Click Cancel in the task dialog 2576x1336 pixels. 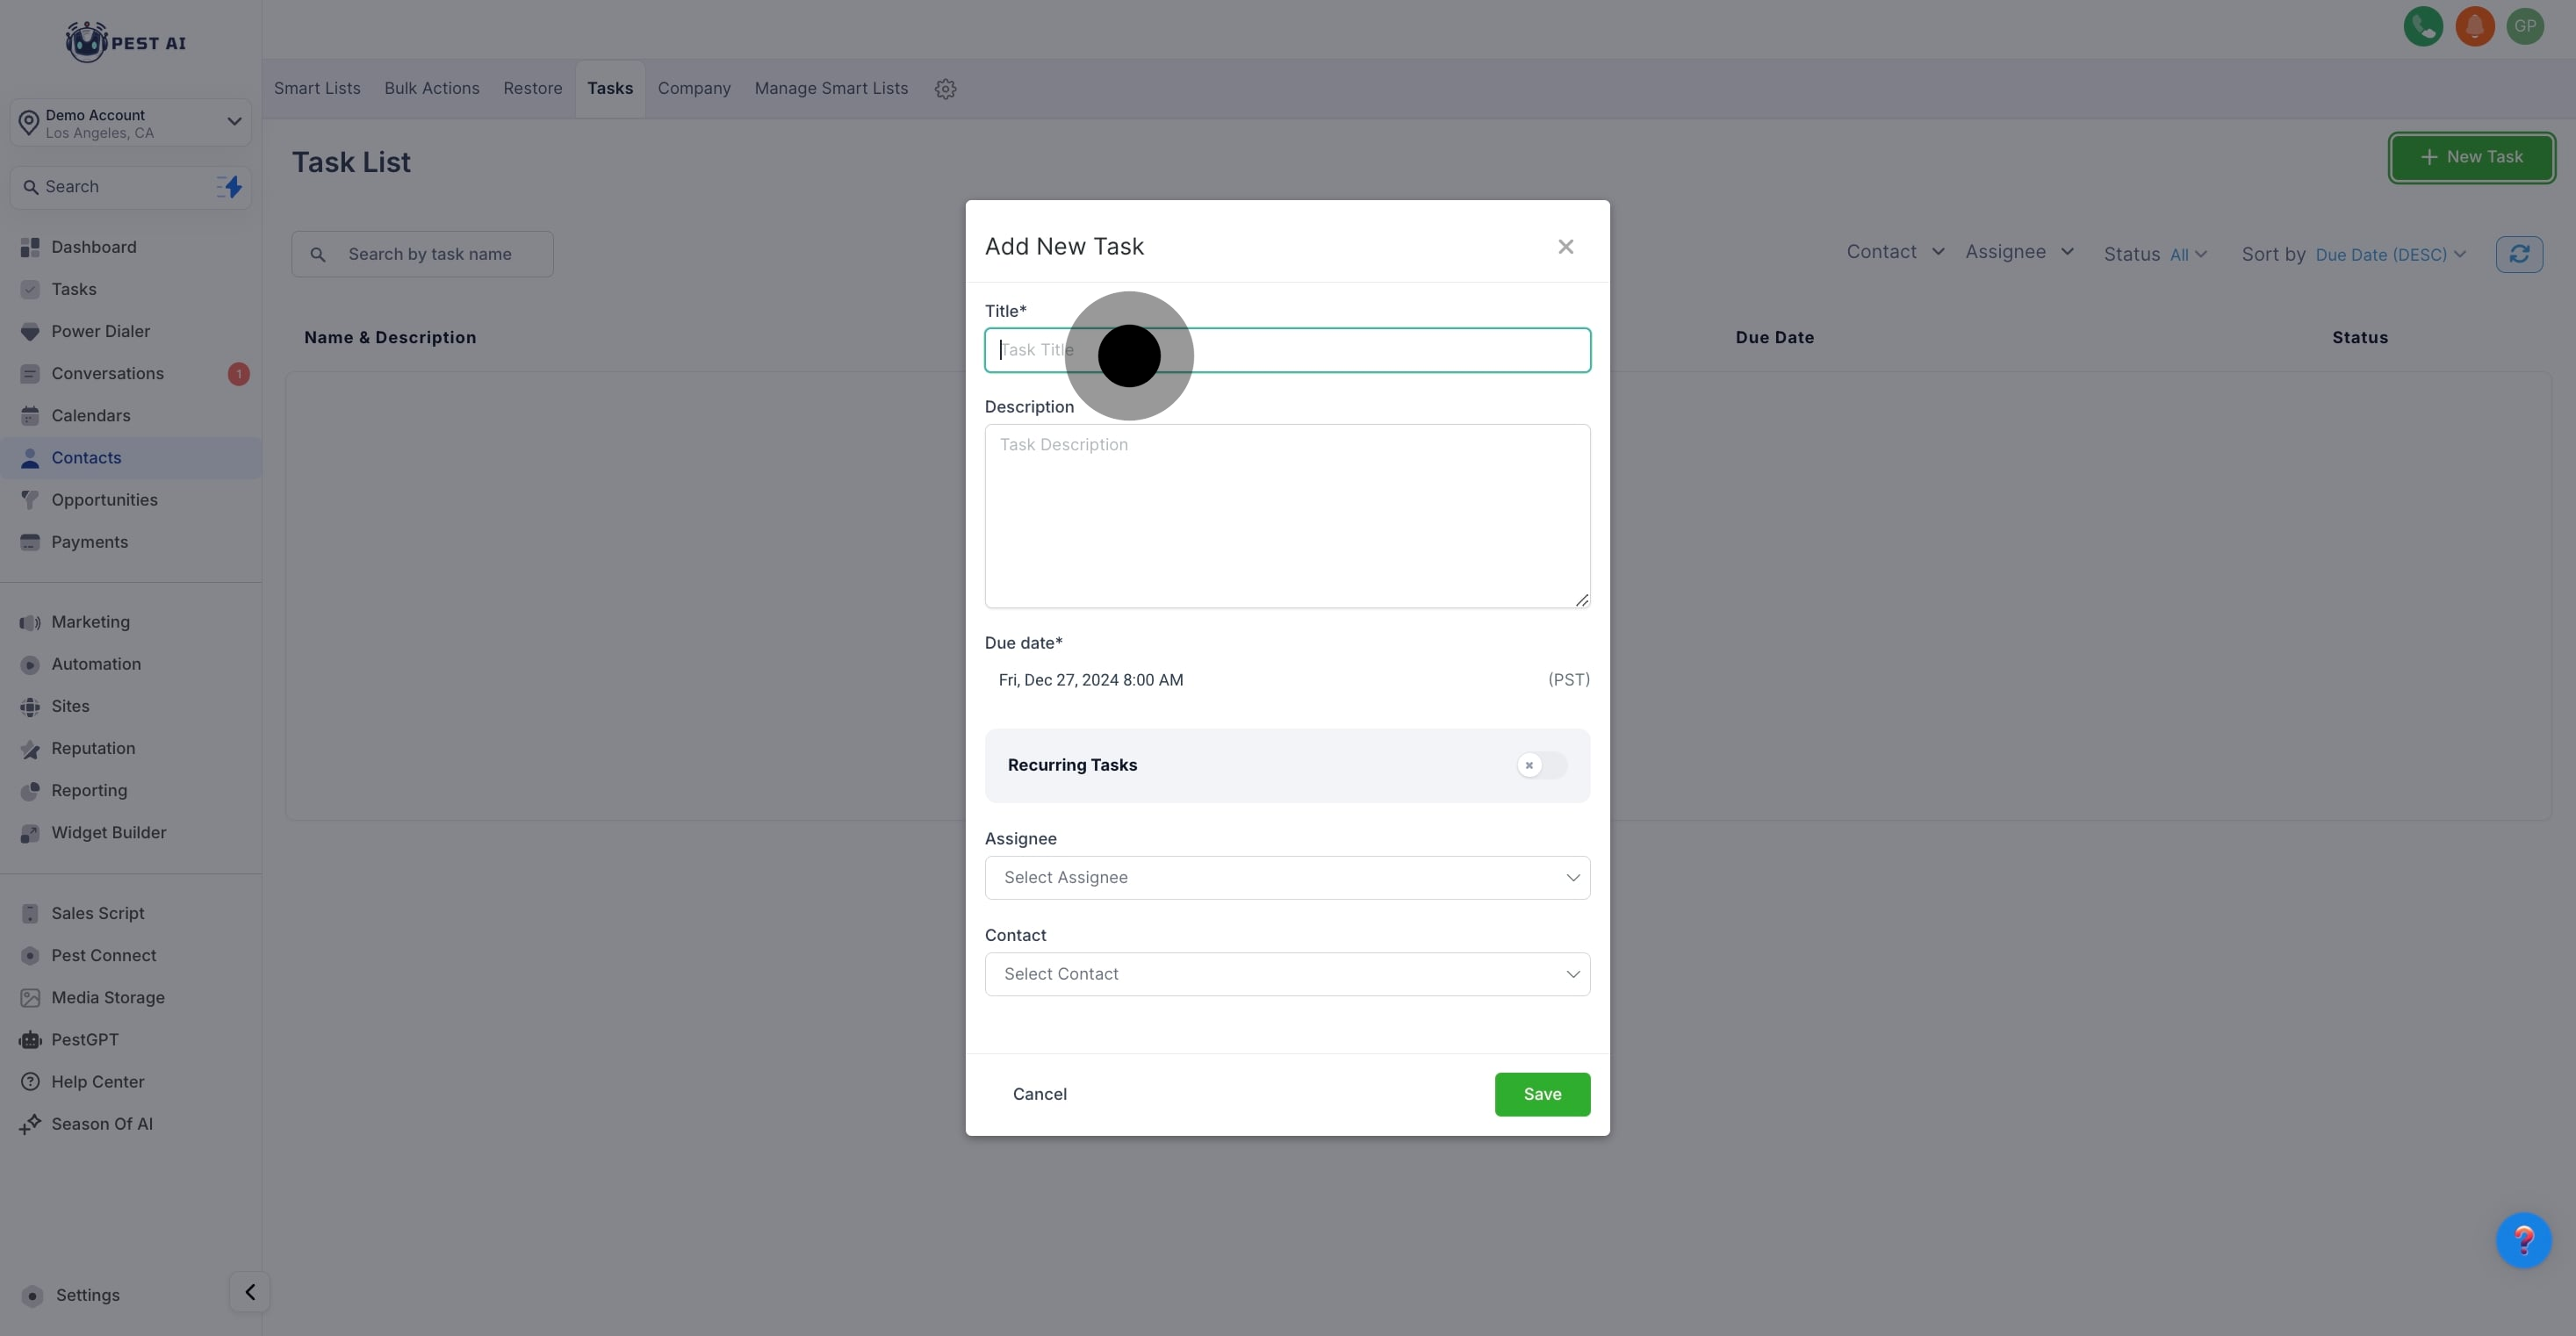(1039, 1094)
